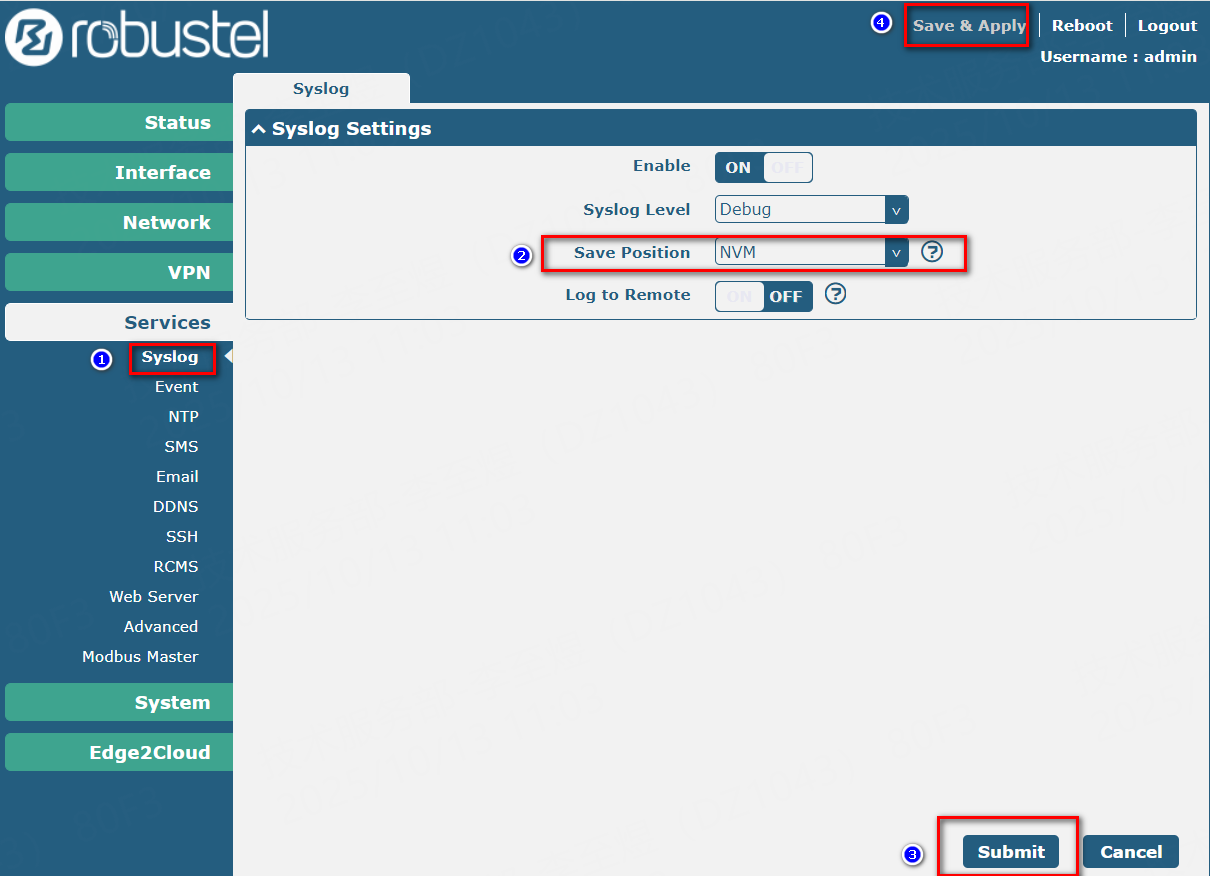Open the VPN menu
The image size is (1210, 876).
(120, 272)
